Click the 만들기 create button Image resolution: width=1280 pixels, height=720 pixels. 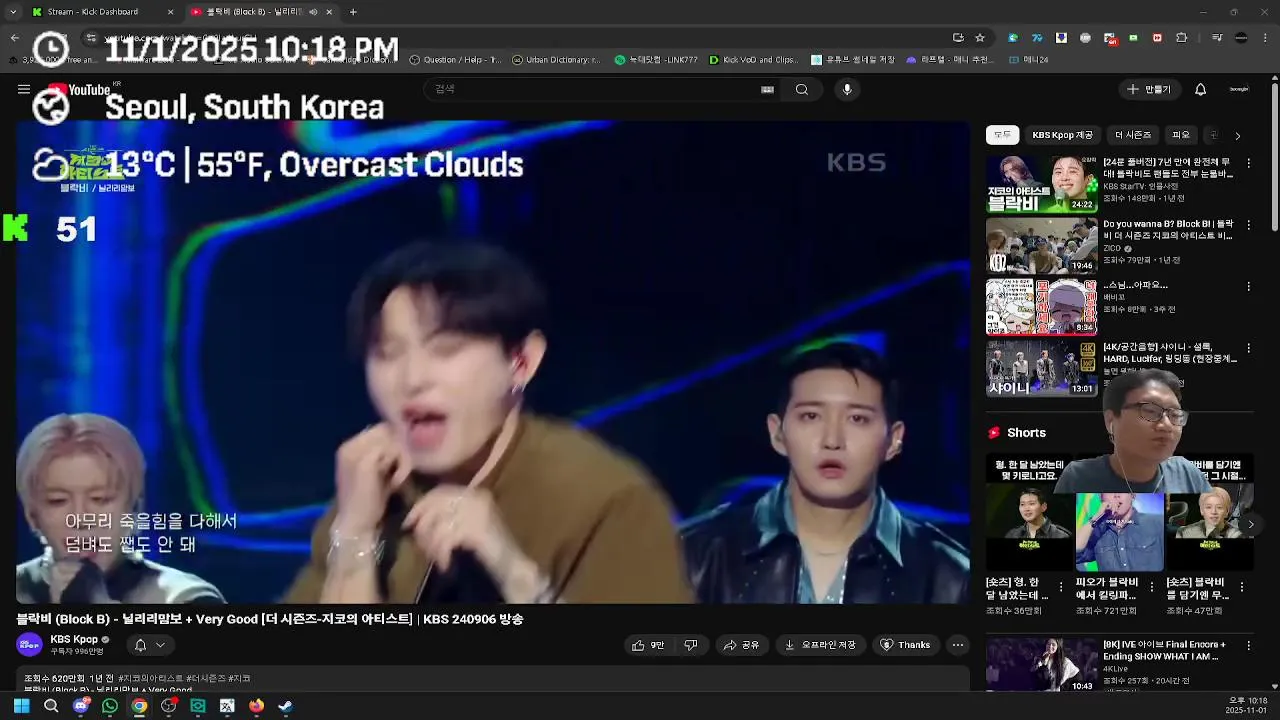1148,89
